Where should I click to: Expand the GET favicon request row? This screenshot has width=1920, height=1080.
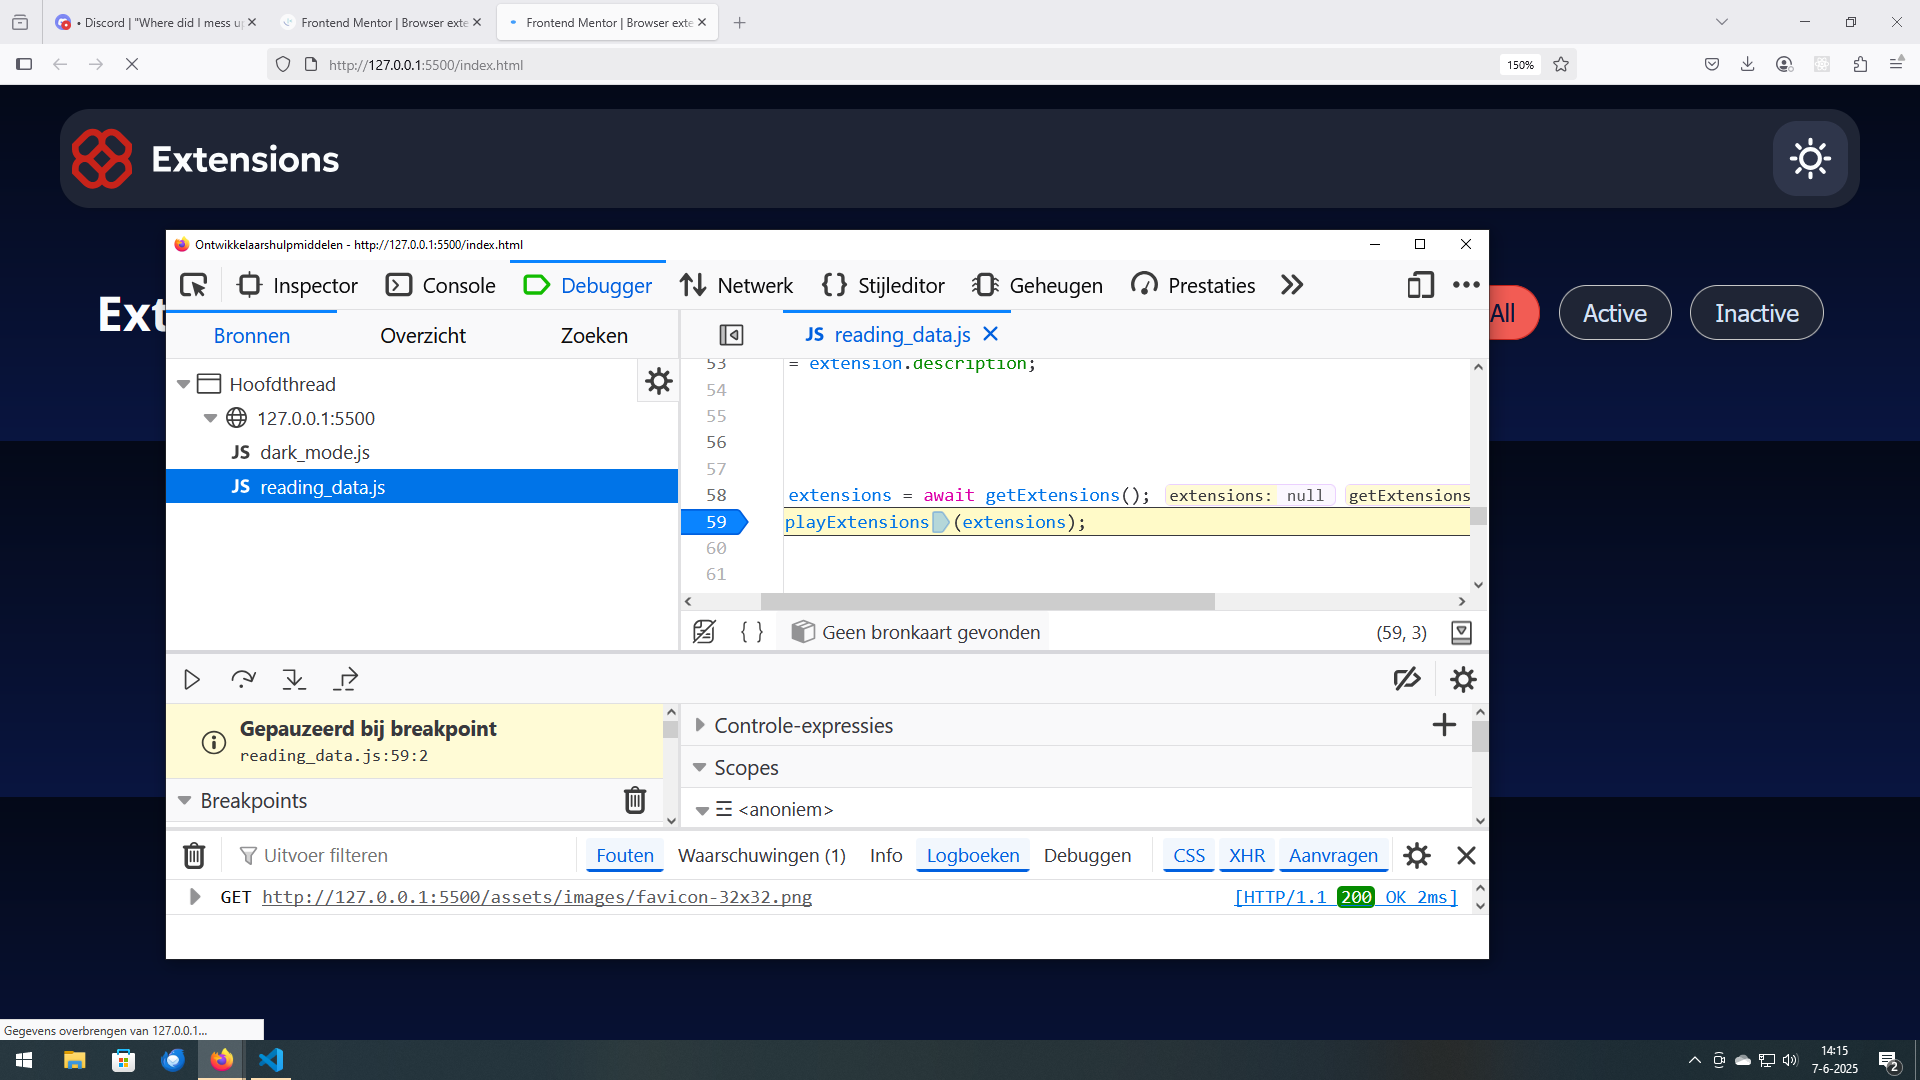tap(195, 897)
